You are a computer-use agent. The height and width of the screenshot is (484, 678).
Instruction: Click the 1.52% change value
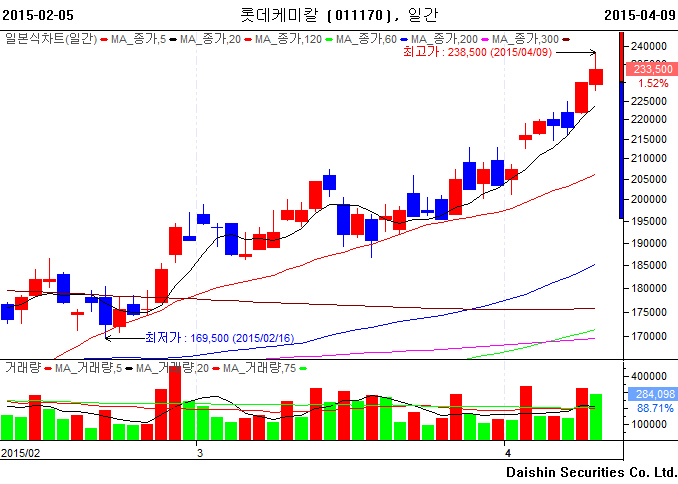pos(653,83)
